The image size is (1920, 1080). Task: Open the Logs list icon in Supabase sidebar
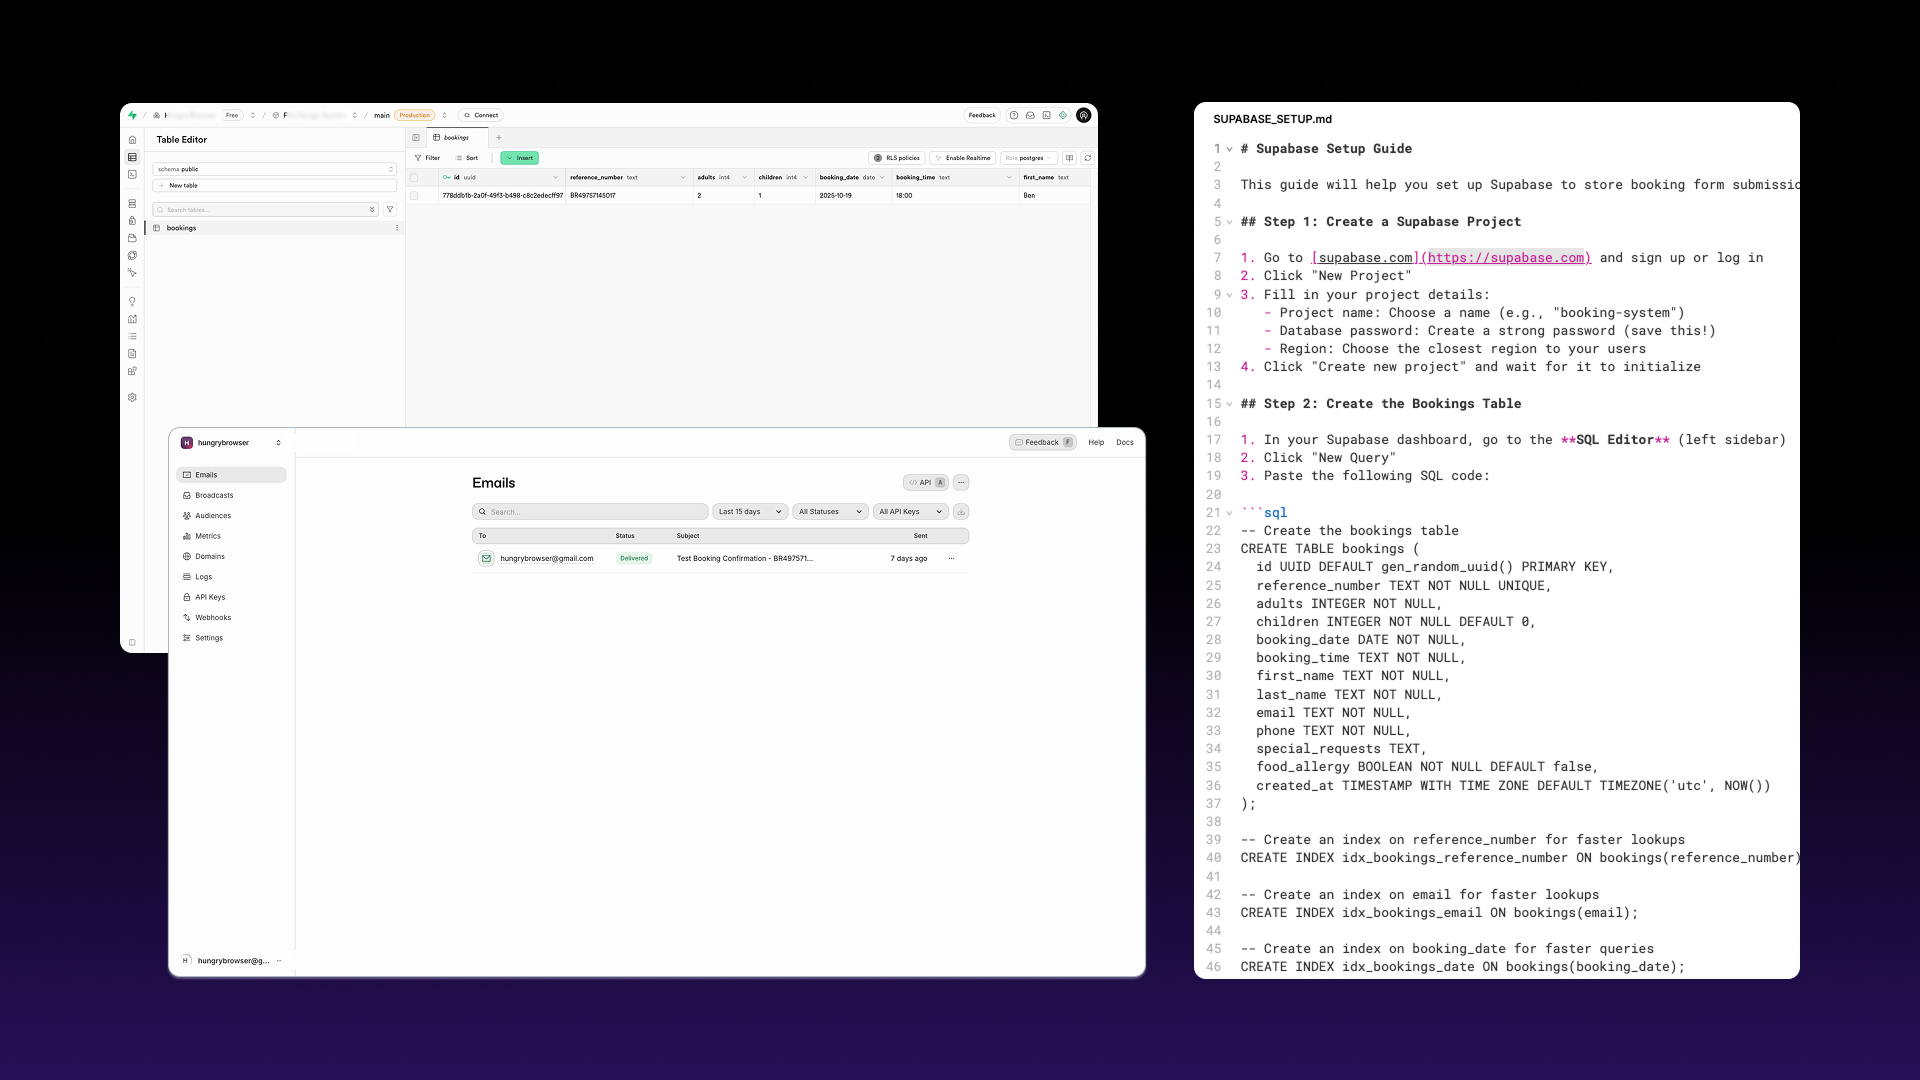(133, 337)
